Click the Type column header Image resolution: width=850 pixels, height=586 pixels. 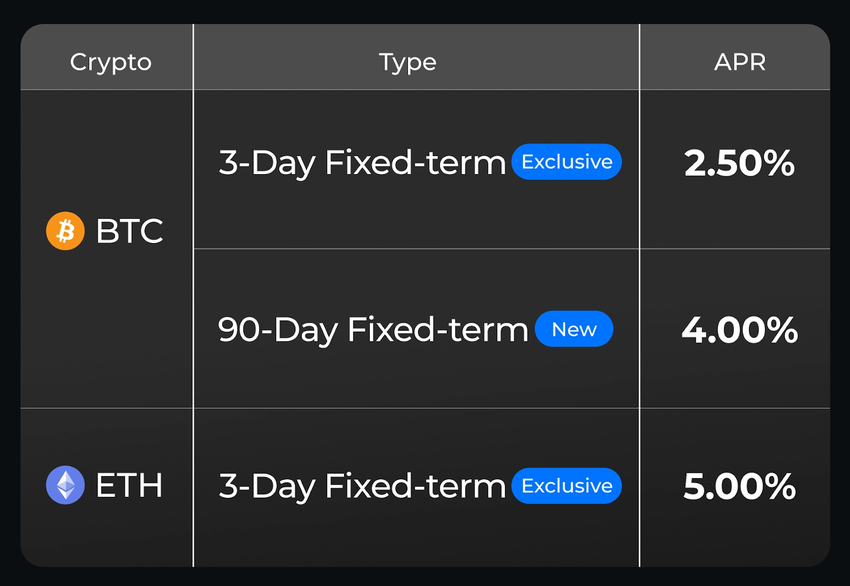[407, 62]
